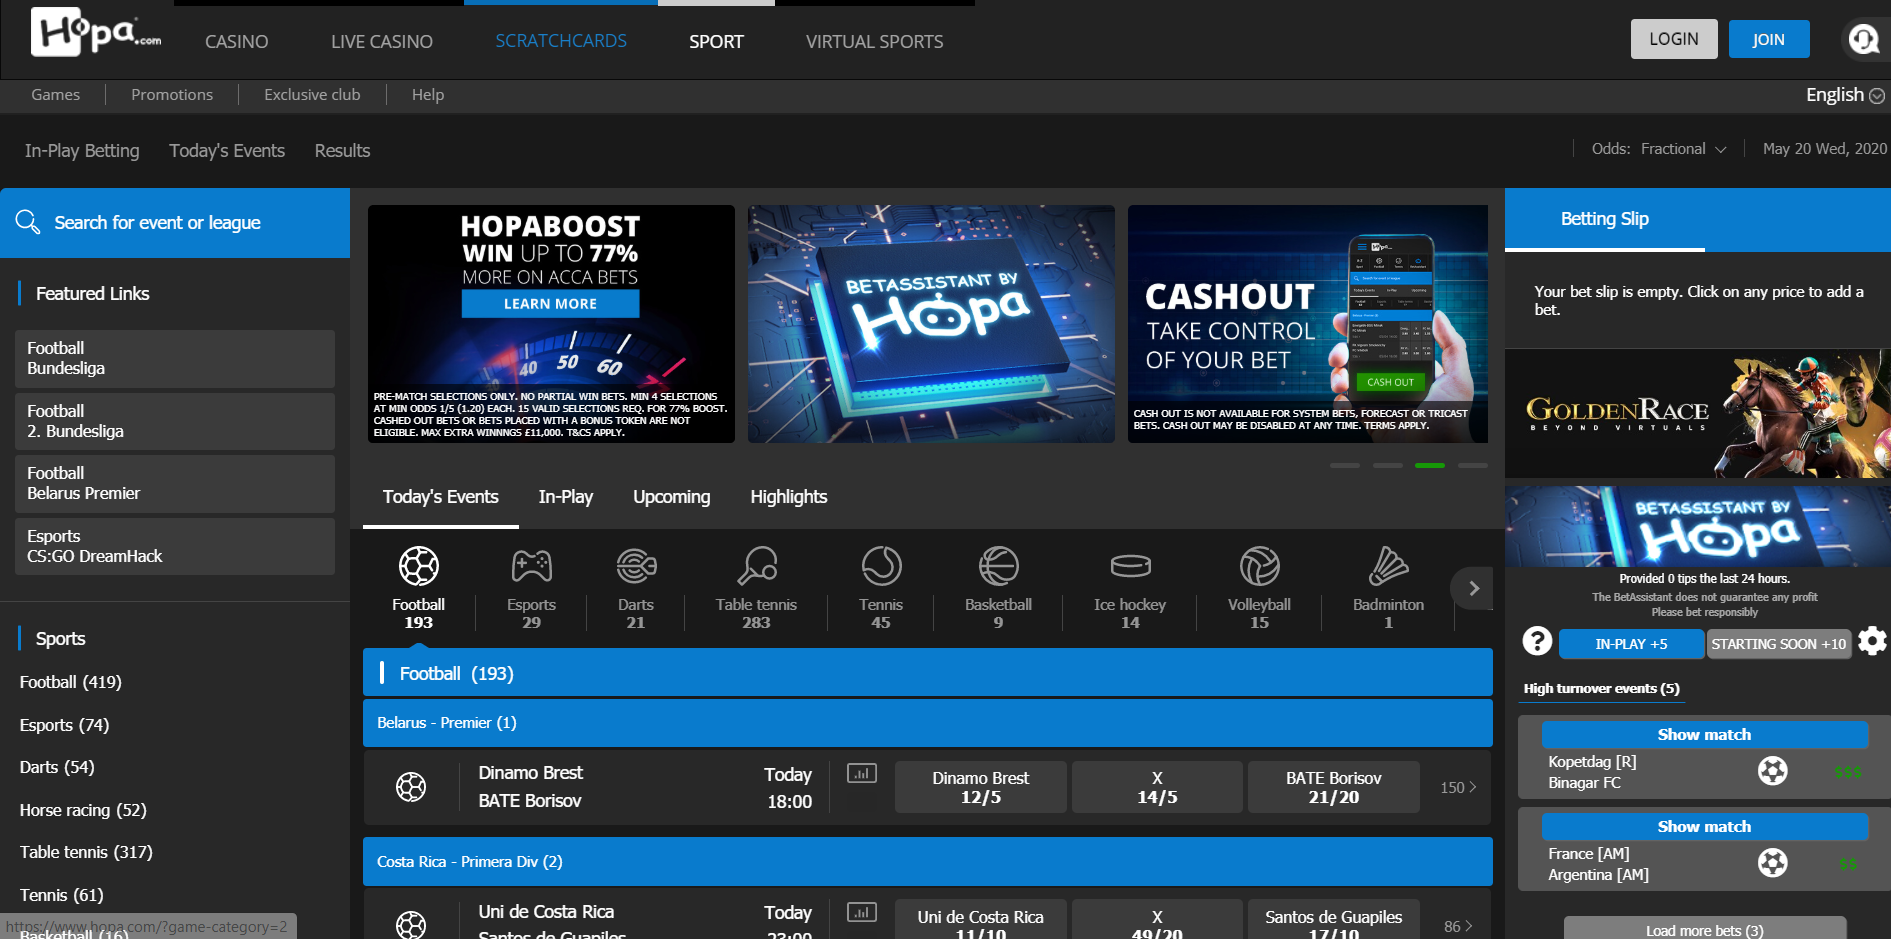Expand 86 more markets for Uni de Costa Rica
Viewport: 1891px width, 939px height.
point(1458,926)
